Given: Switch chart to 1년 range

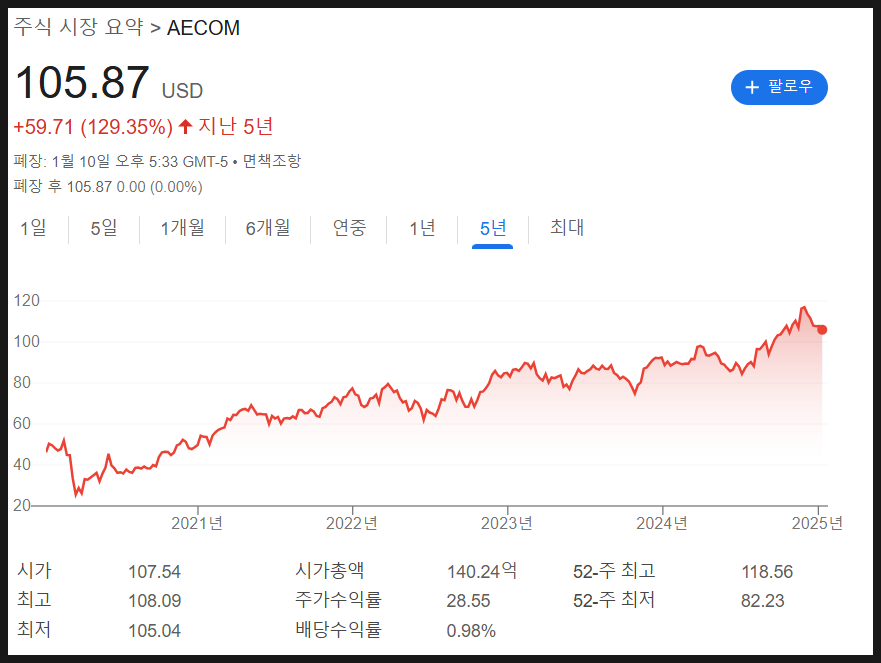Looking at the screenshot, I should [x=422, y=228].
